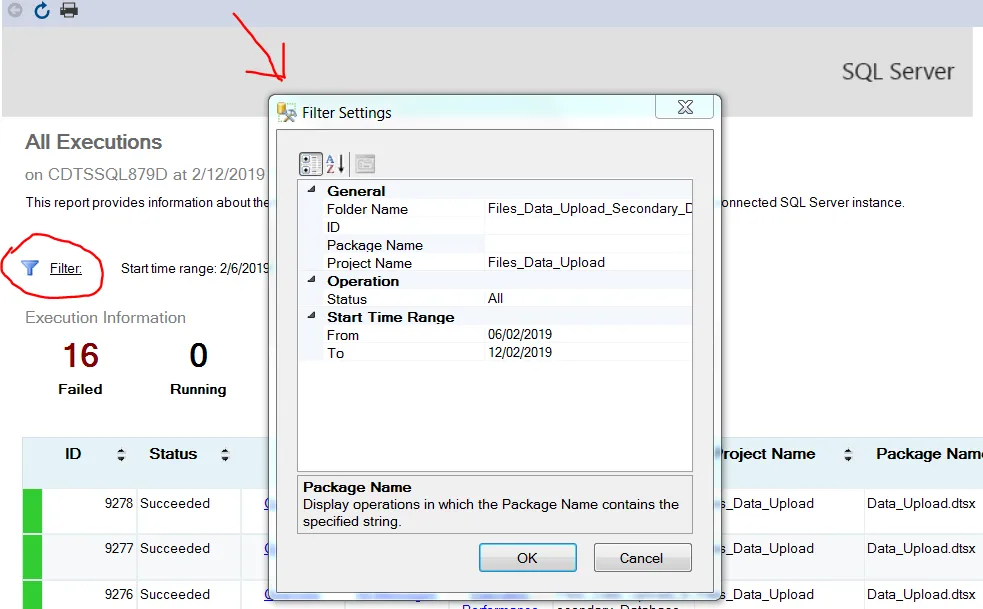Select the Project Name property label
Viewport: 983px width, 609px height.
pos(369,263)
